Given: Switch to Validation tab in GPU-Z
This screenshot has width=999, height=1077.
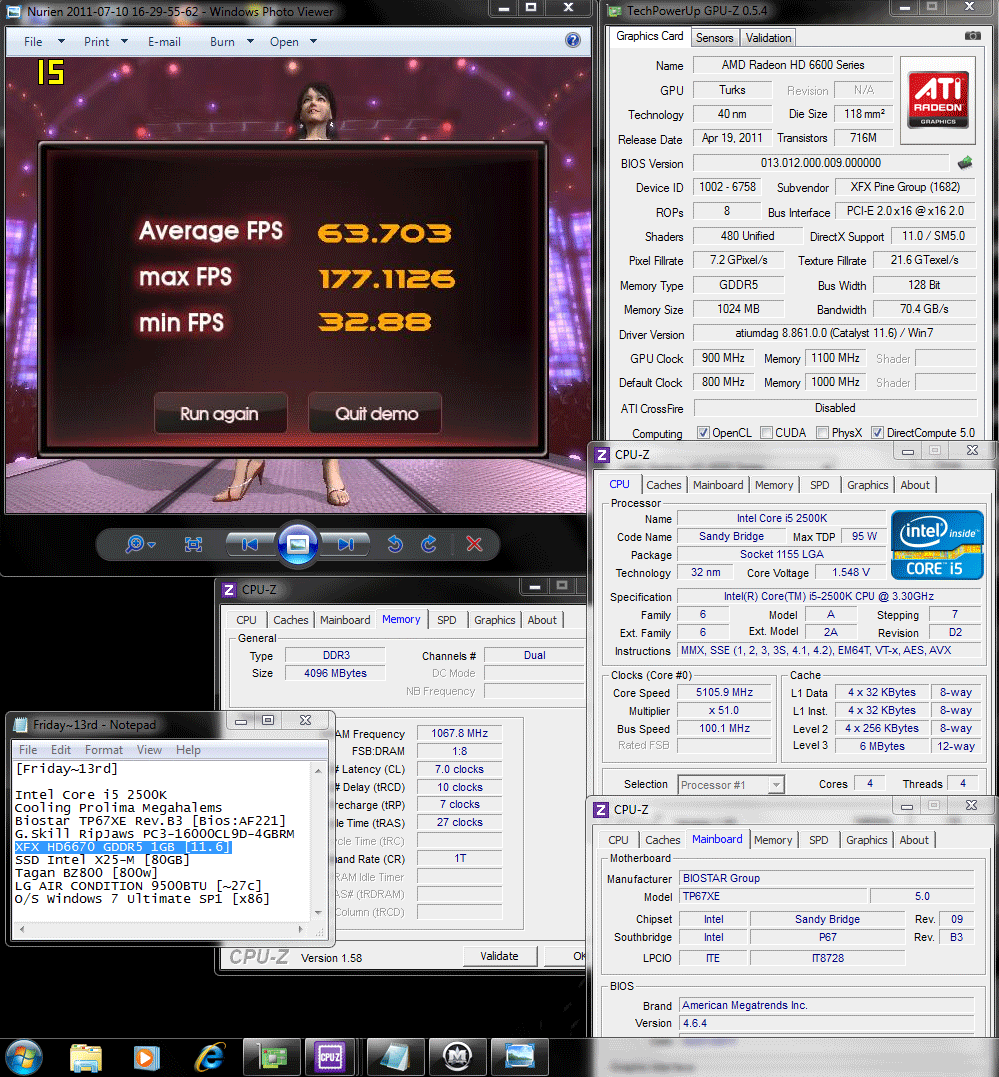Looking at the screenshot, I should point(768,38).
